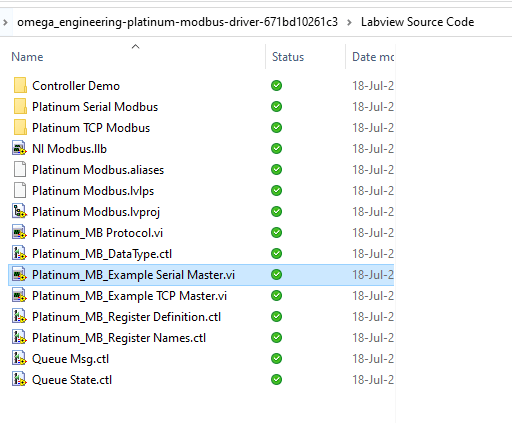Select the Platinum_MB Protocol.vi file name
The image size is (512, 423).
(x=97, y=233)
